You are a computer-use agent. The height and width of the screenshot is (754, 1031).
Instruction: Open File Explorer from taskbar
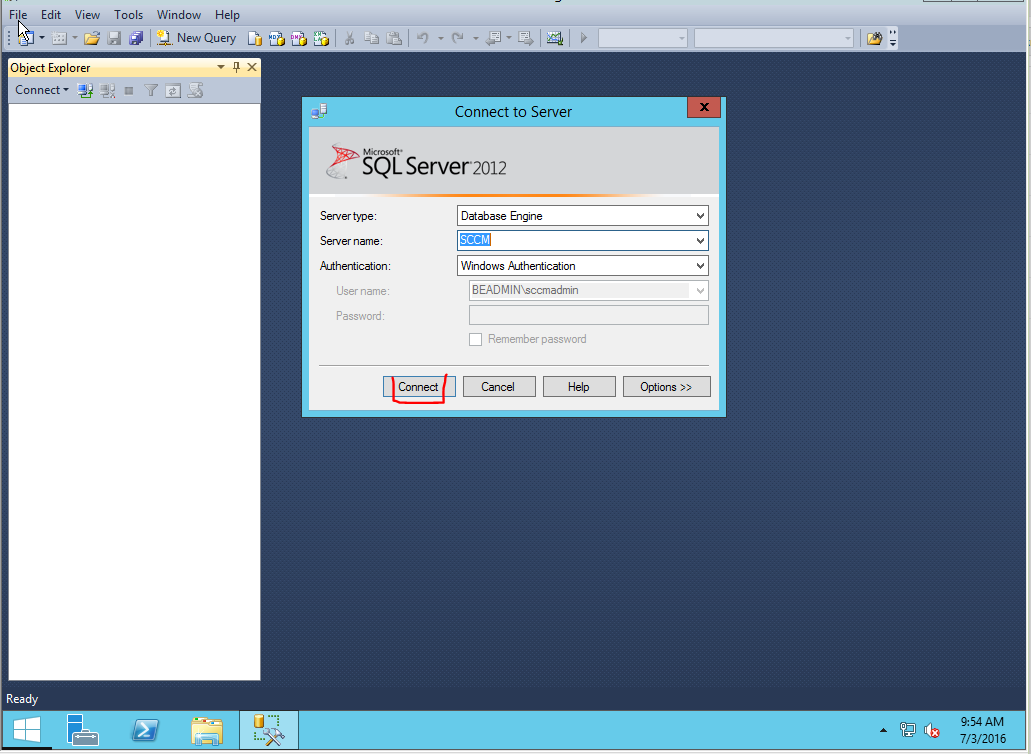click(207, 730)
